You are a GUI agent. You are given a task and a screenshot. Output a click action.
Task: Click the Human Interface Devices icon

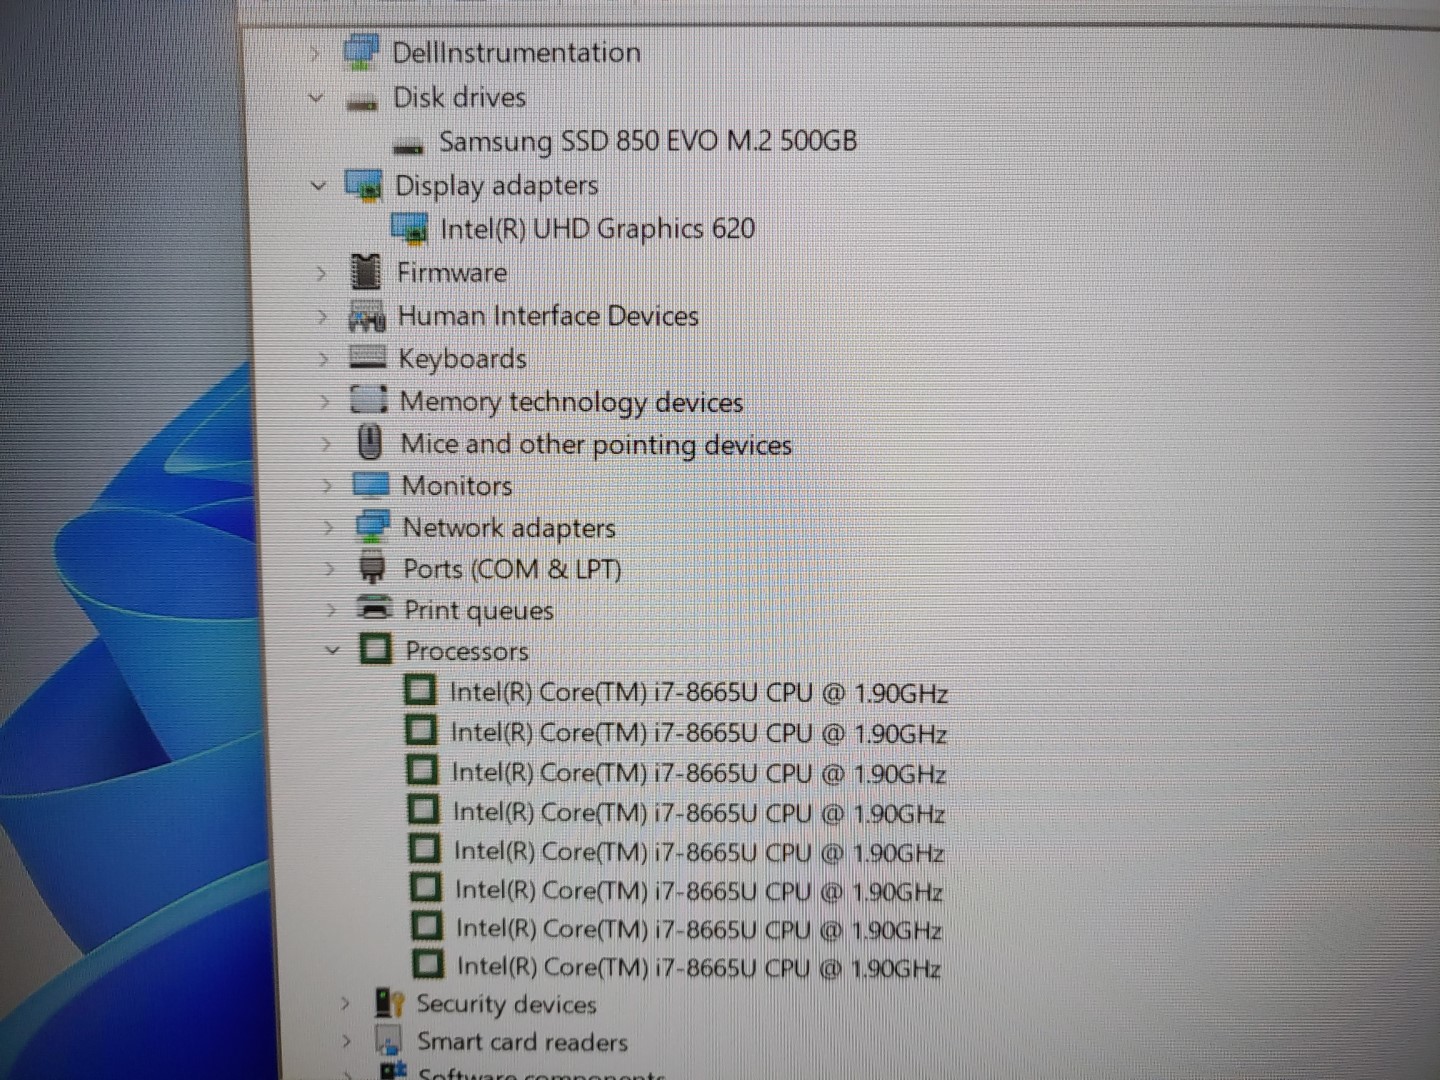367,316
